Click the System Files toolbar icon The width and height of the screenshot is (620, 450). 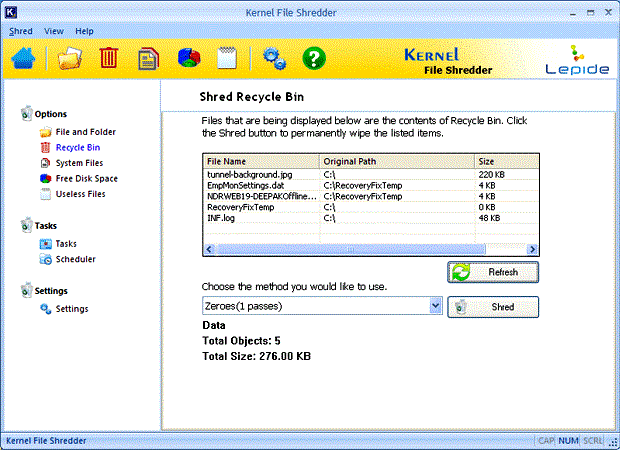click(148, 59)
